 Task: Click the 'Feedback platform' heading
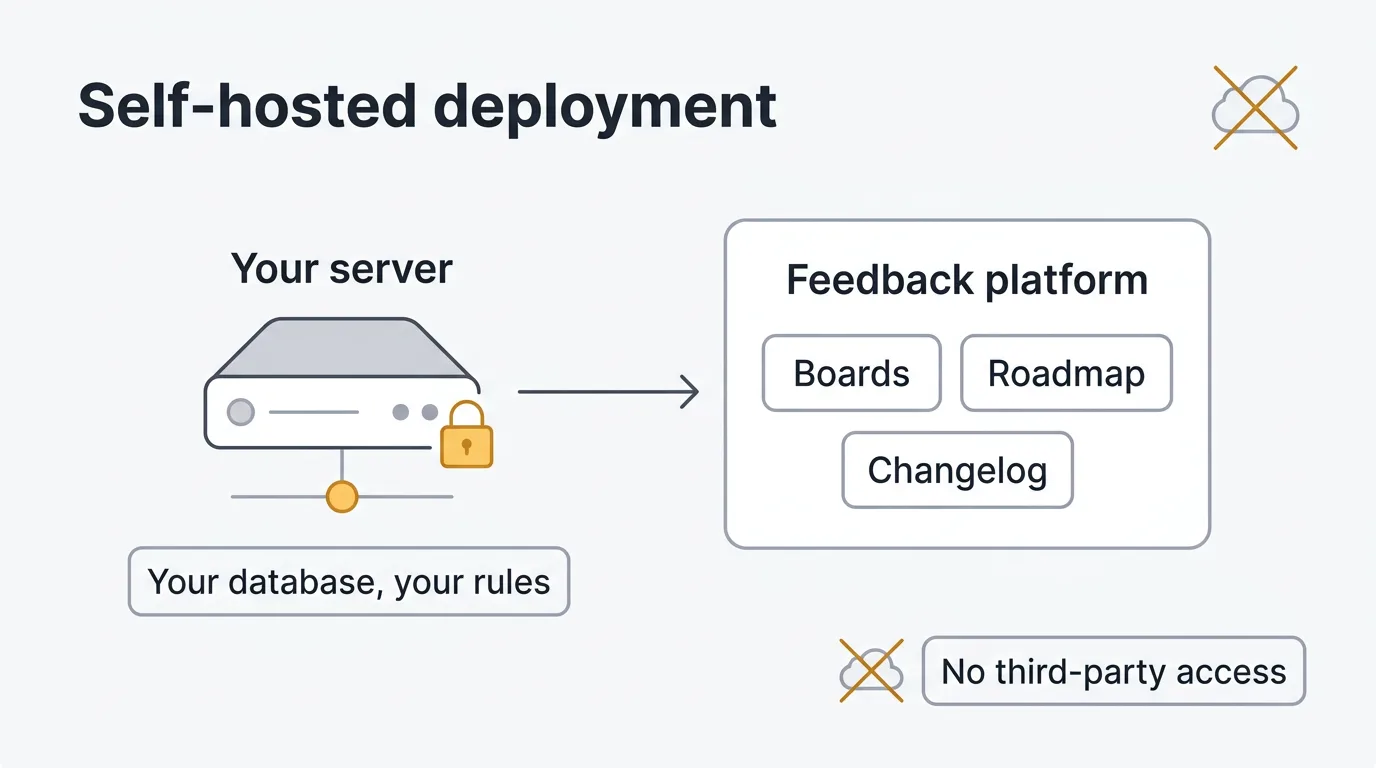point(966,280)
